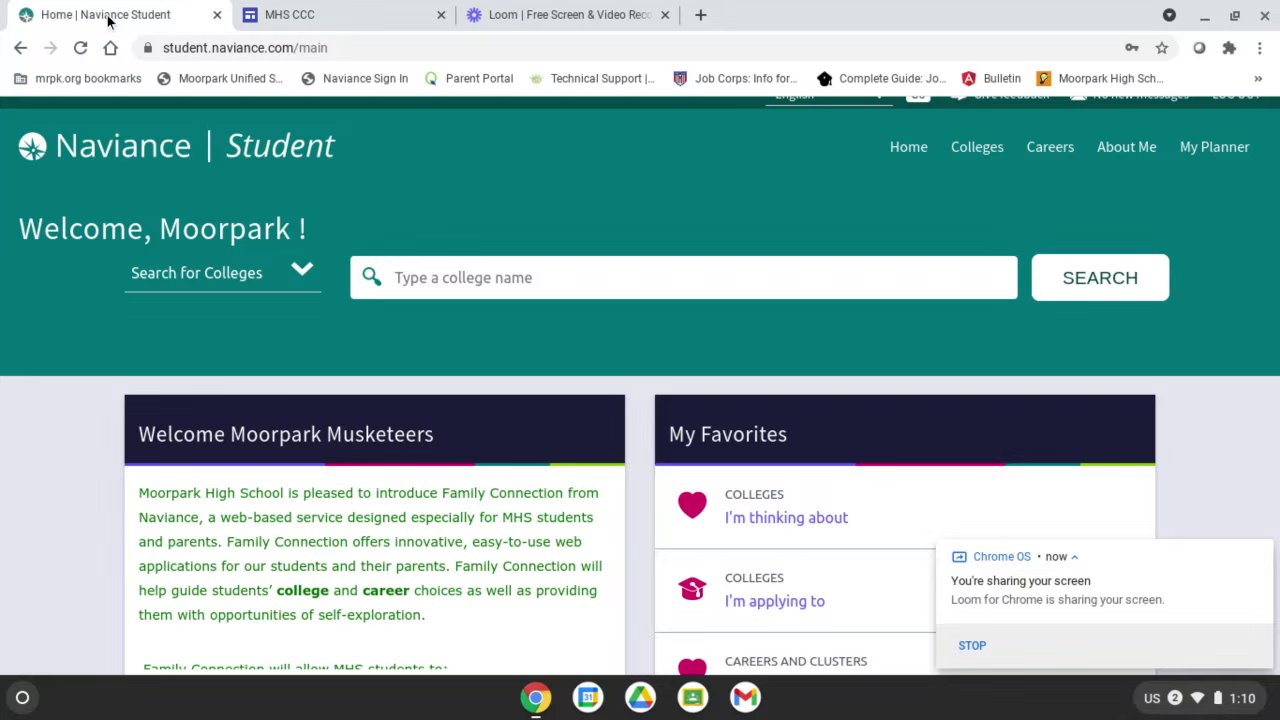Reload the Naviance page
1280x720 pixels.
pos(80,48)
